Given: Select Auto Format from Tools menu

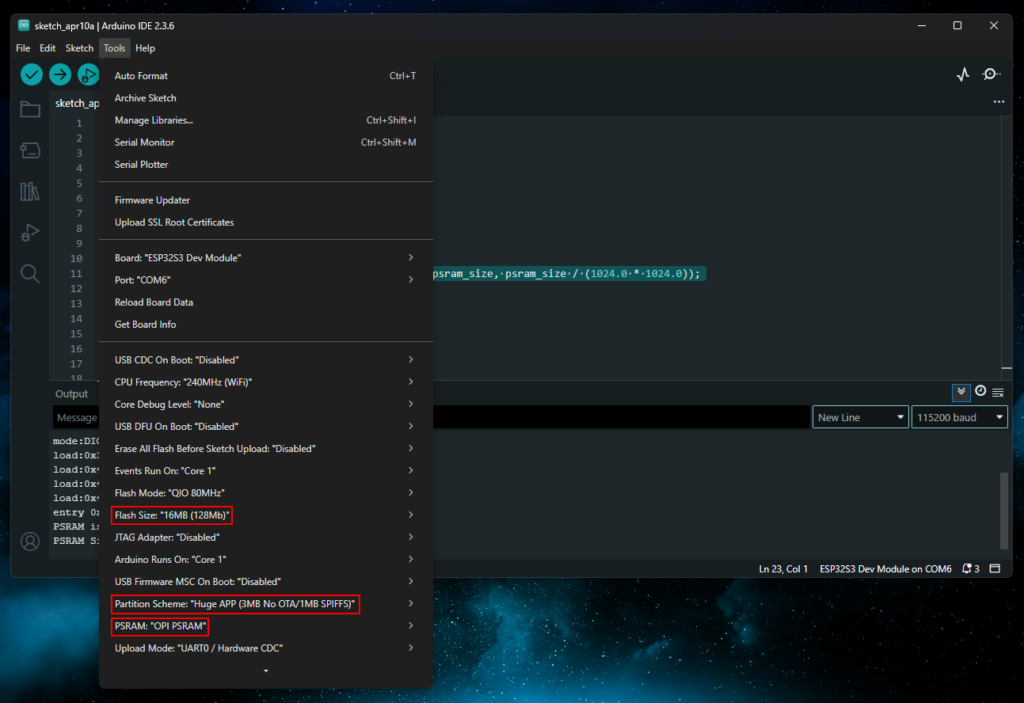Looking at the screenshot, I should tap(141, 76).
